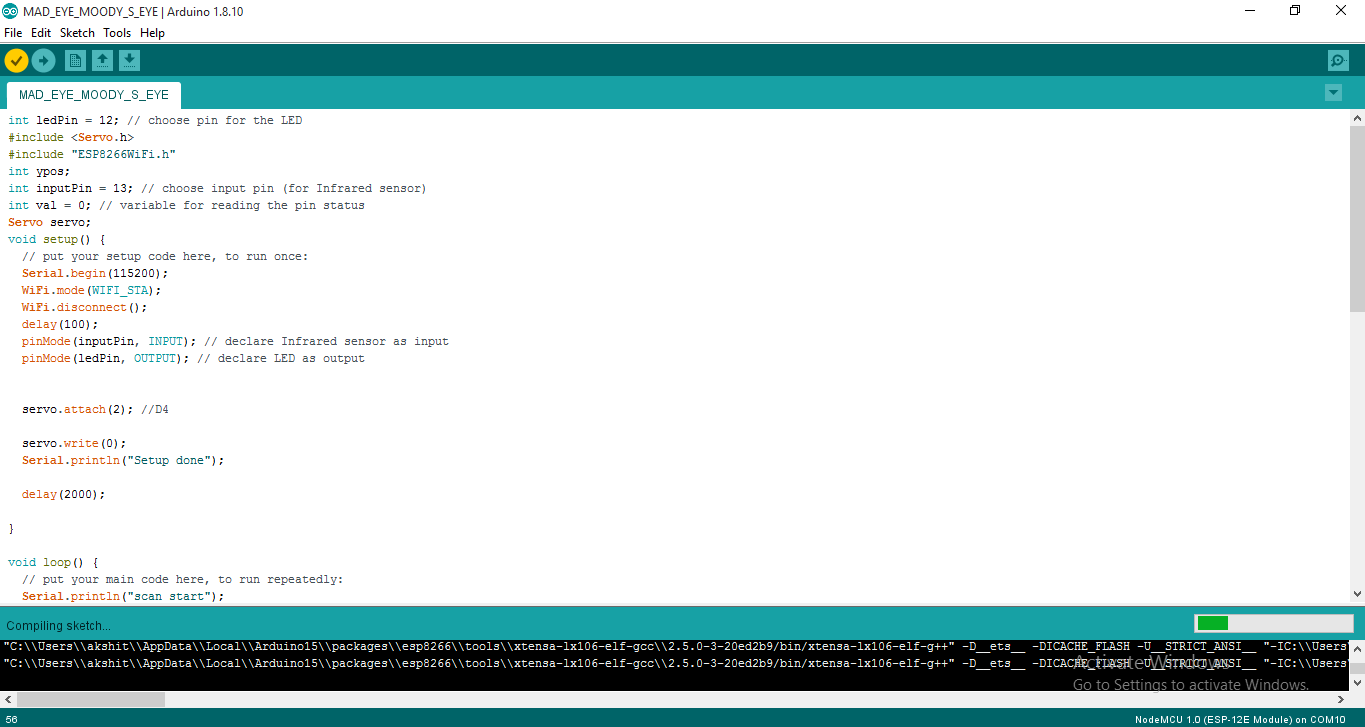1365x727 pixels.
Task: Open the Serial Monitor magnifier icon
Action: click(x=1338, y=61)
